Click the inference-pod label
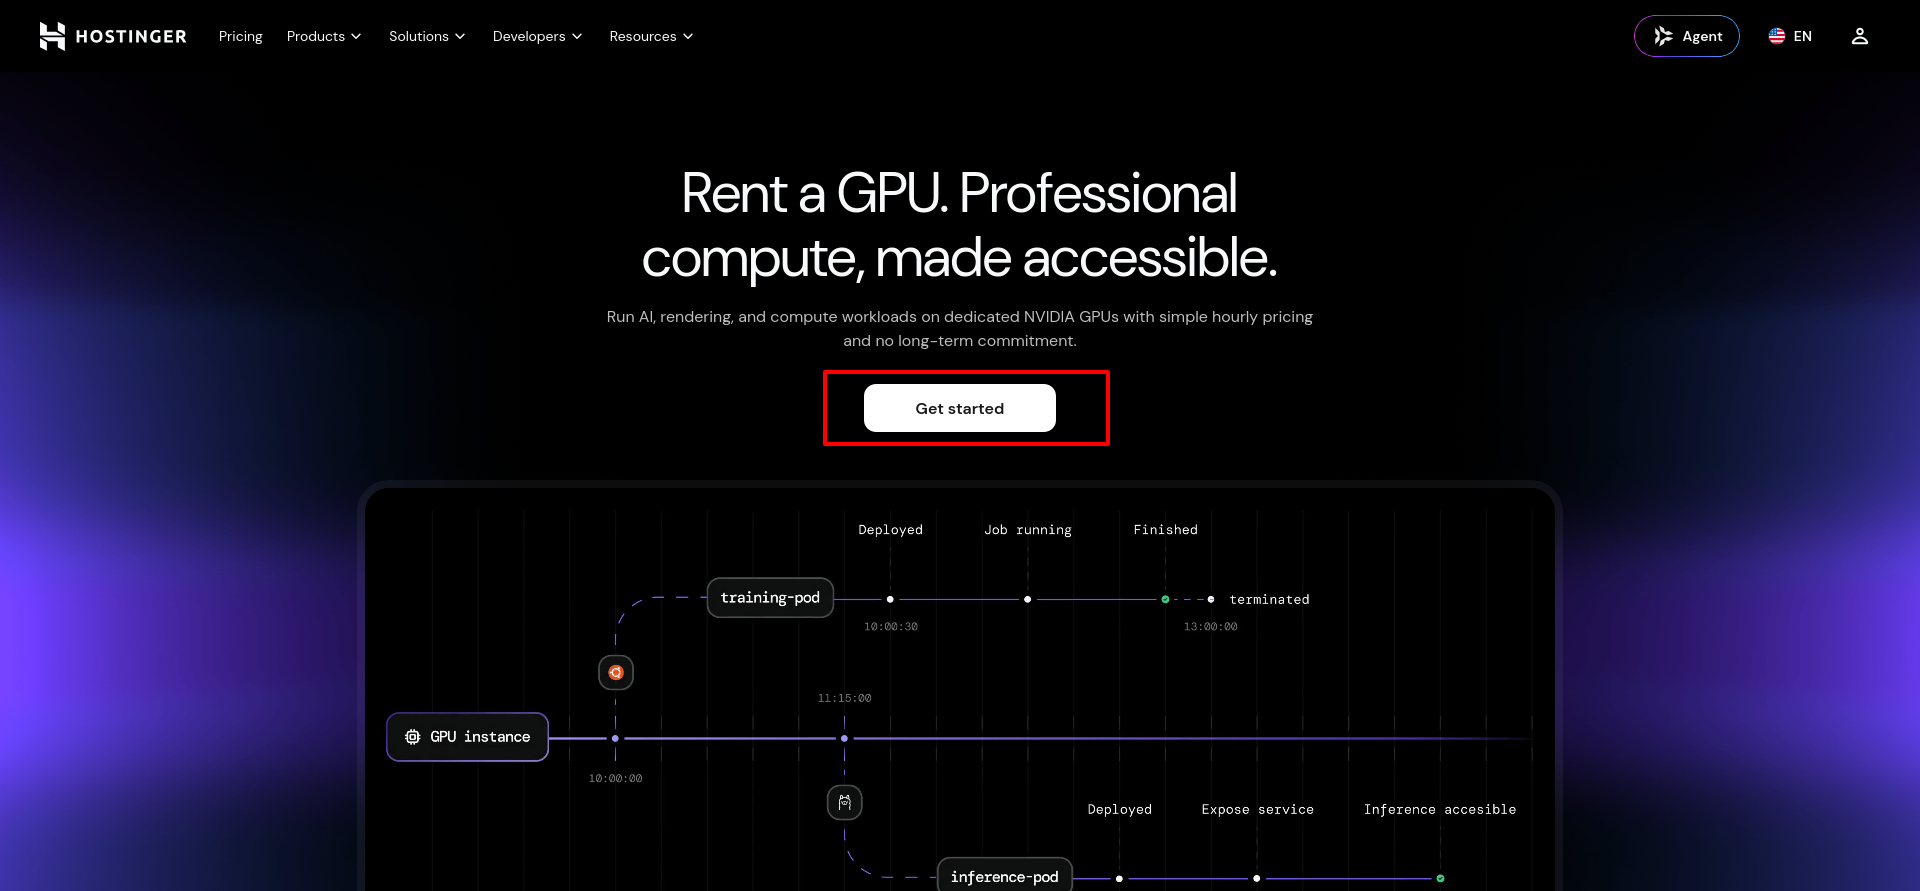The height and width of the screenshot is (891, 1920). tap(1004, 877)
